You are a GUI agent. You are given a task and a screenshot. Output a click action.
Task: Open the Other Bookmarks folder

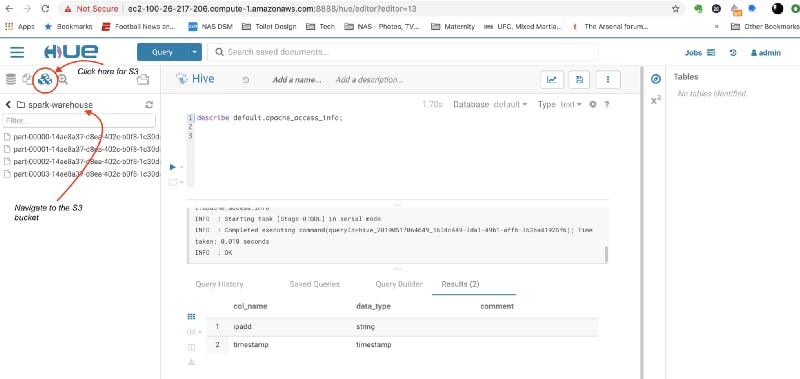(766, 27)
